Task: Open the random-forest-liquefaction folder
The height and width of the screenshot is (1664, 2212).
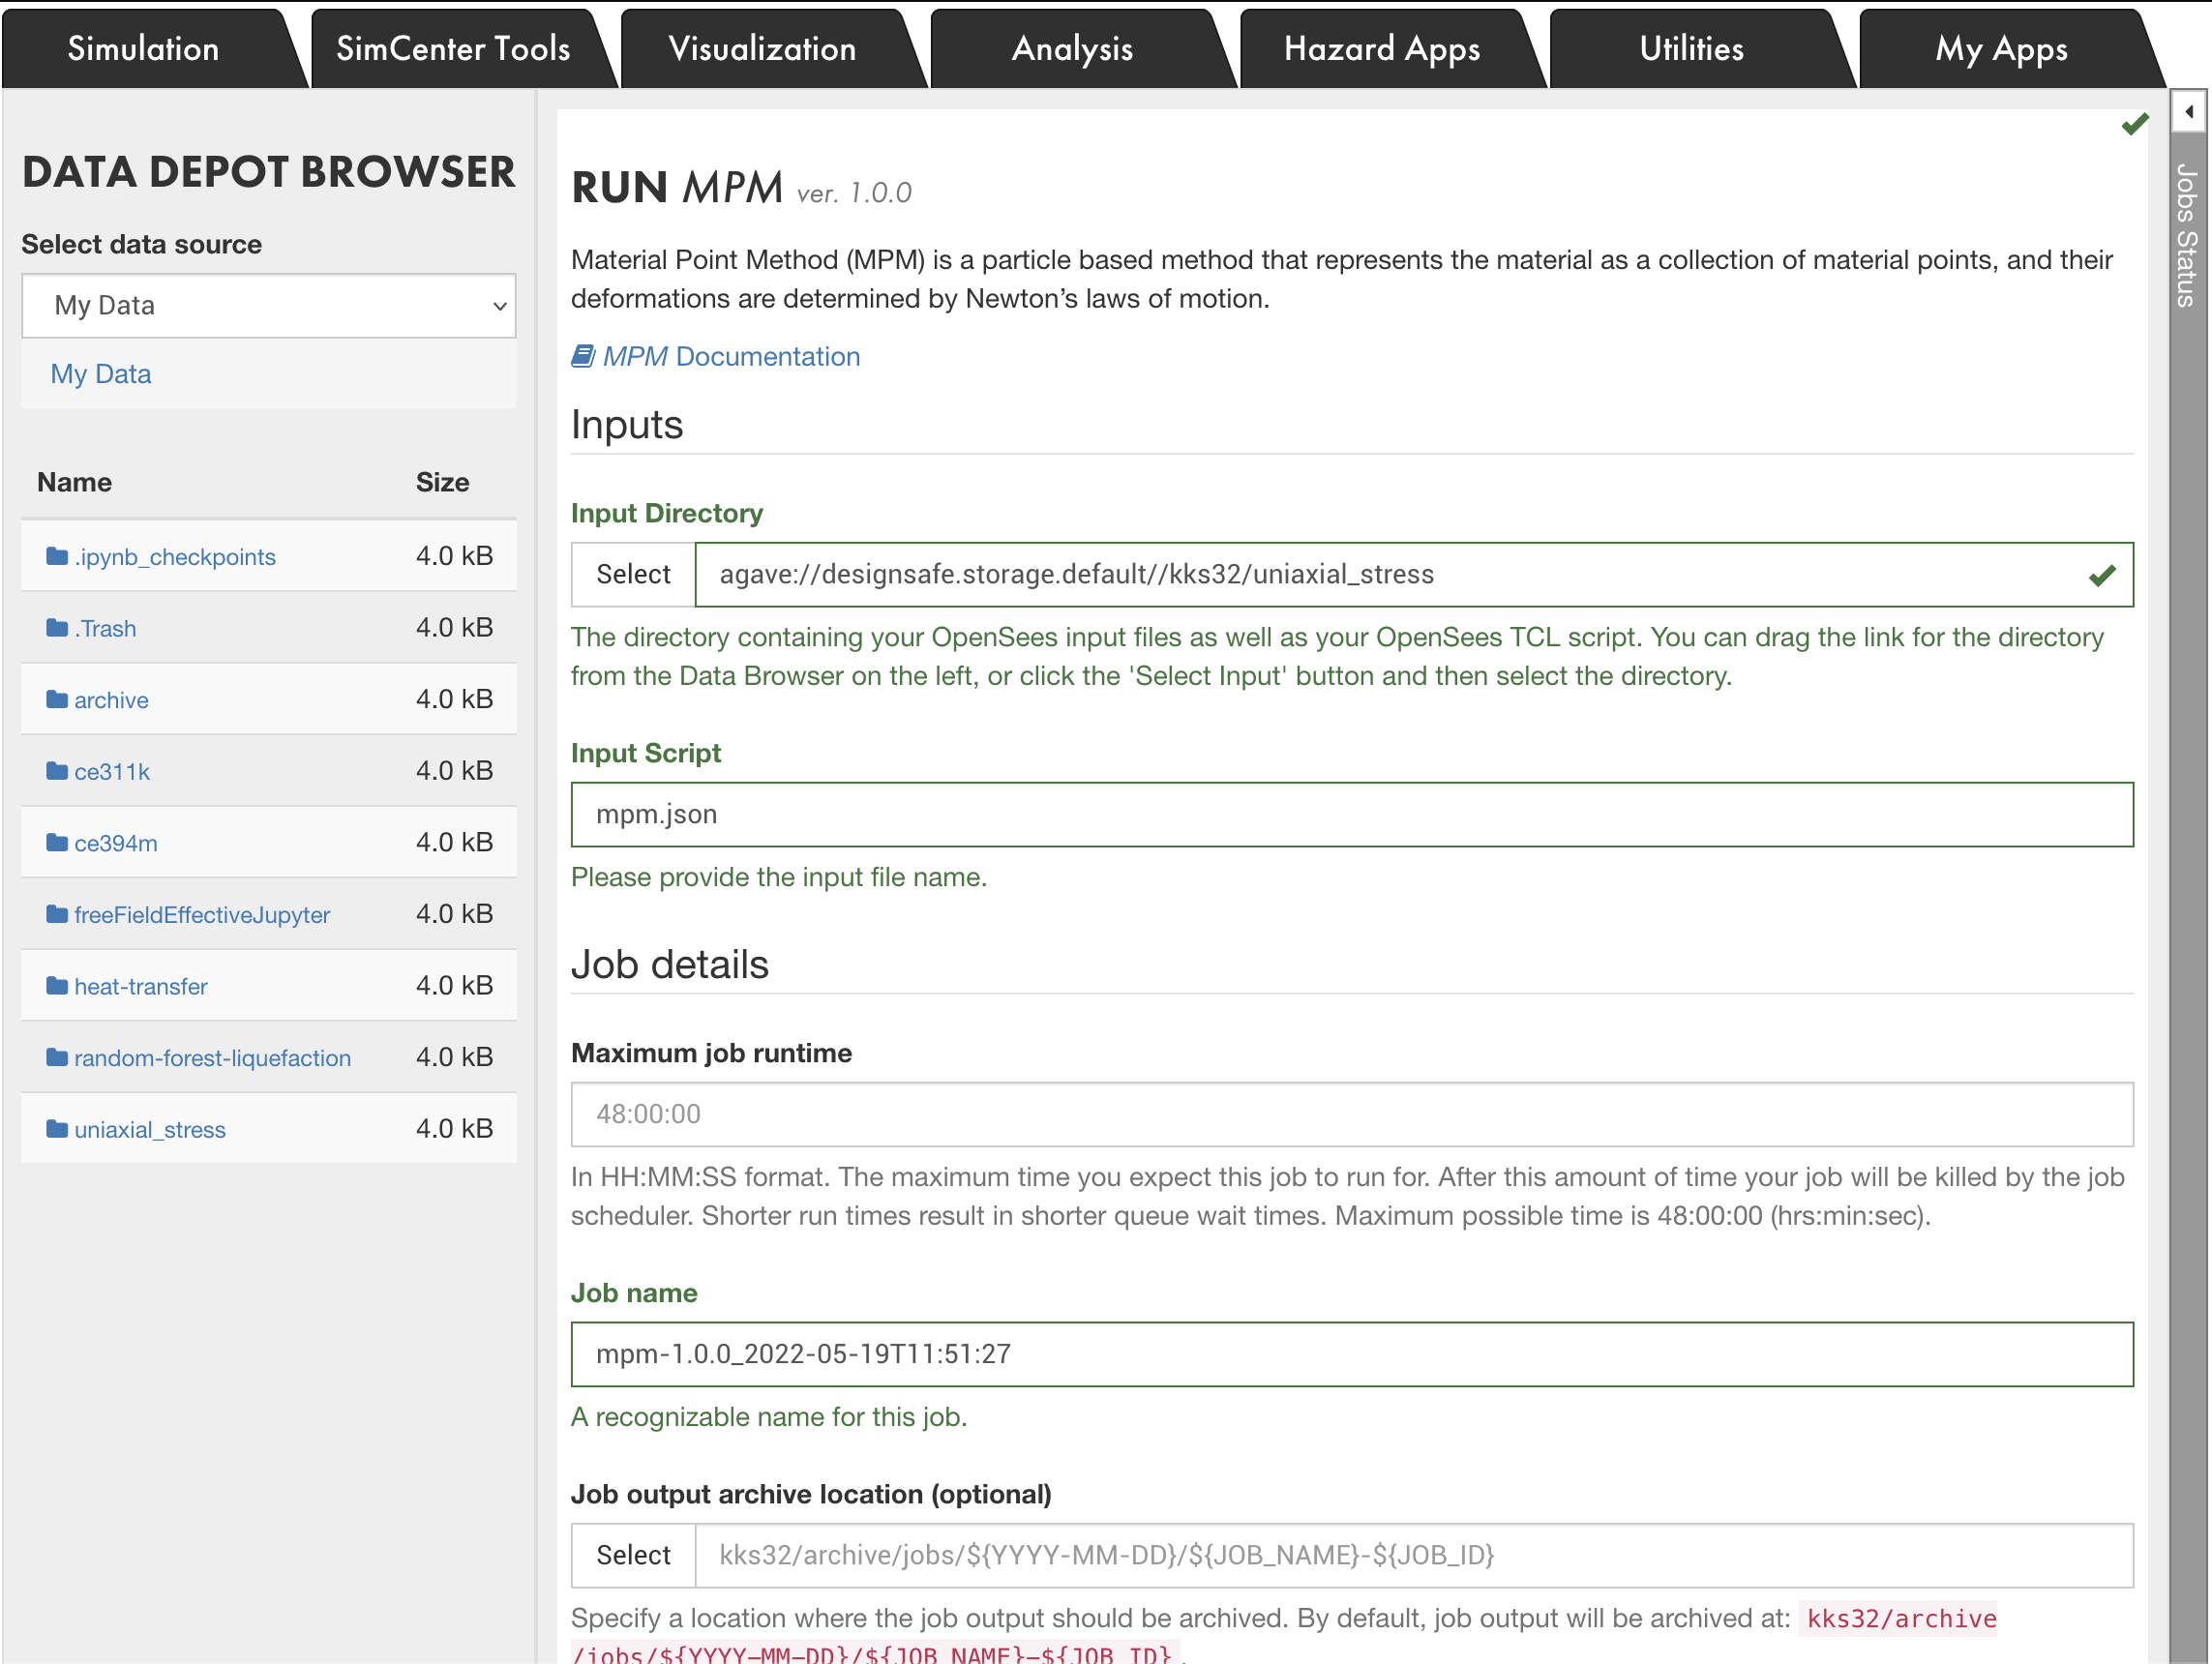Action: pos(212,1058)
